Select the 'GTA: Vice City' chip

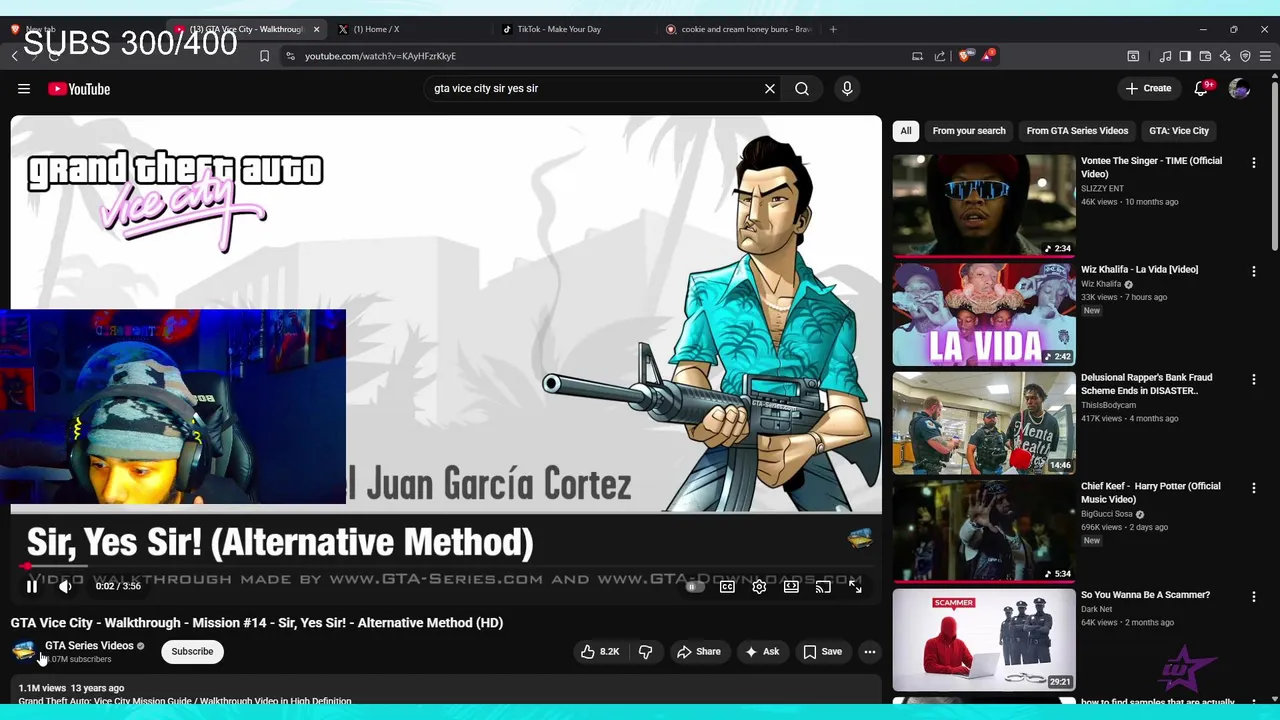point(1179,131)
